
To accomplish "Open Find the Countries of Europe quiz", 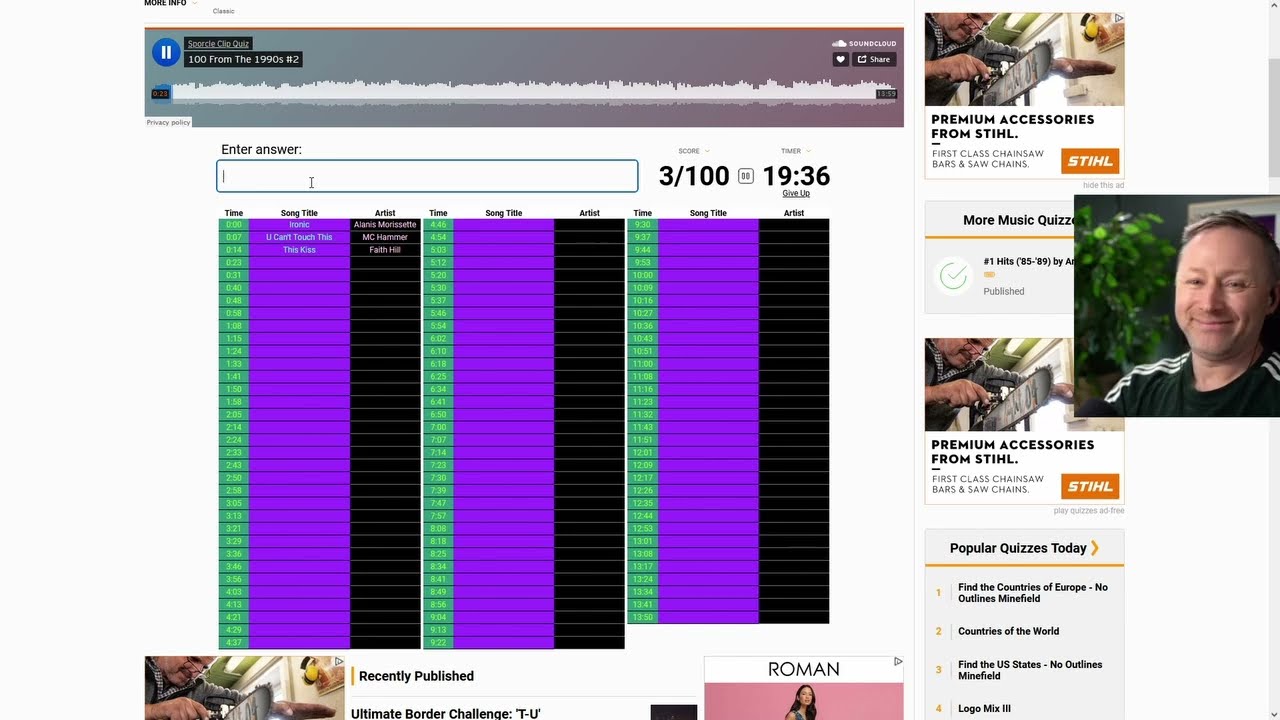I will click(1033, 593).
